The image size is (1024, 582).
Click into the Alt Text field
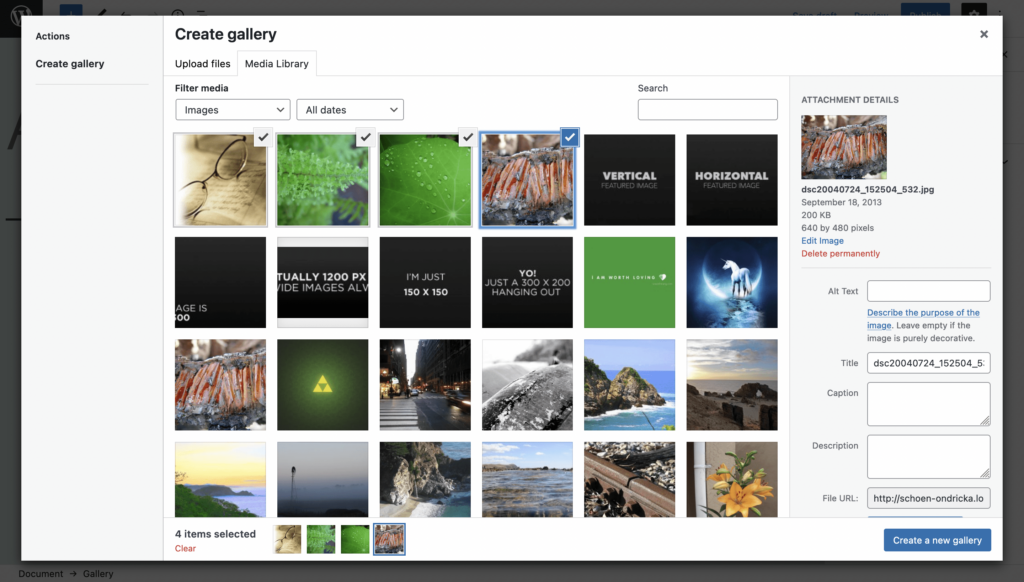(x=928, y=291)
